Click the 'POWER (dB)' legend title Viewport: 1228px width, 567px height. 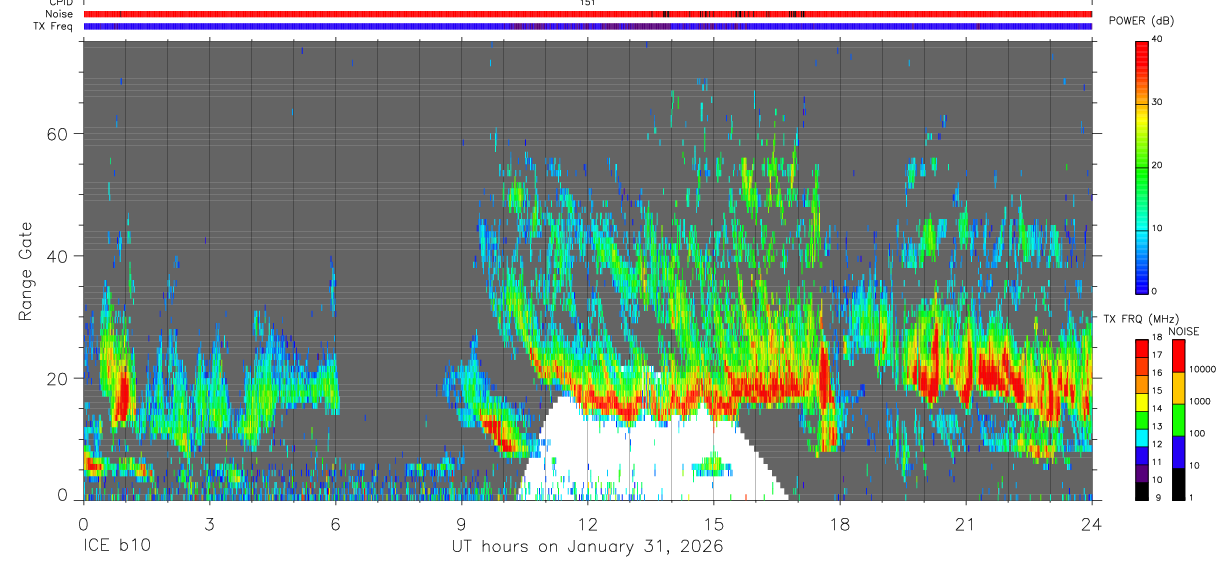[1141, 21]
